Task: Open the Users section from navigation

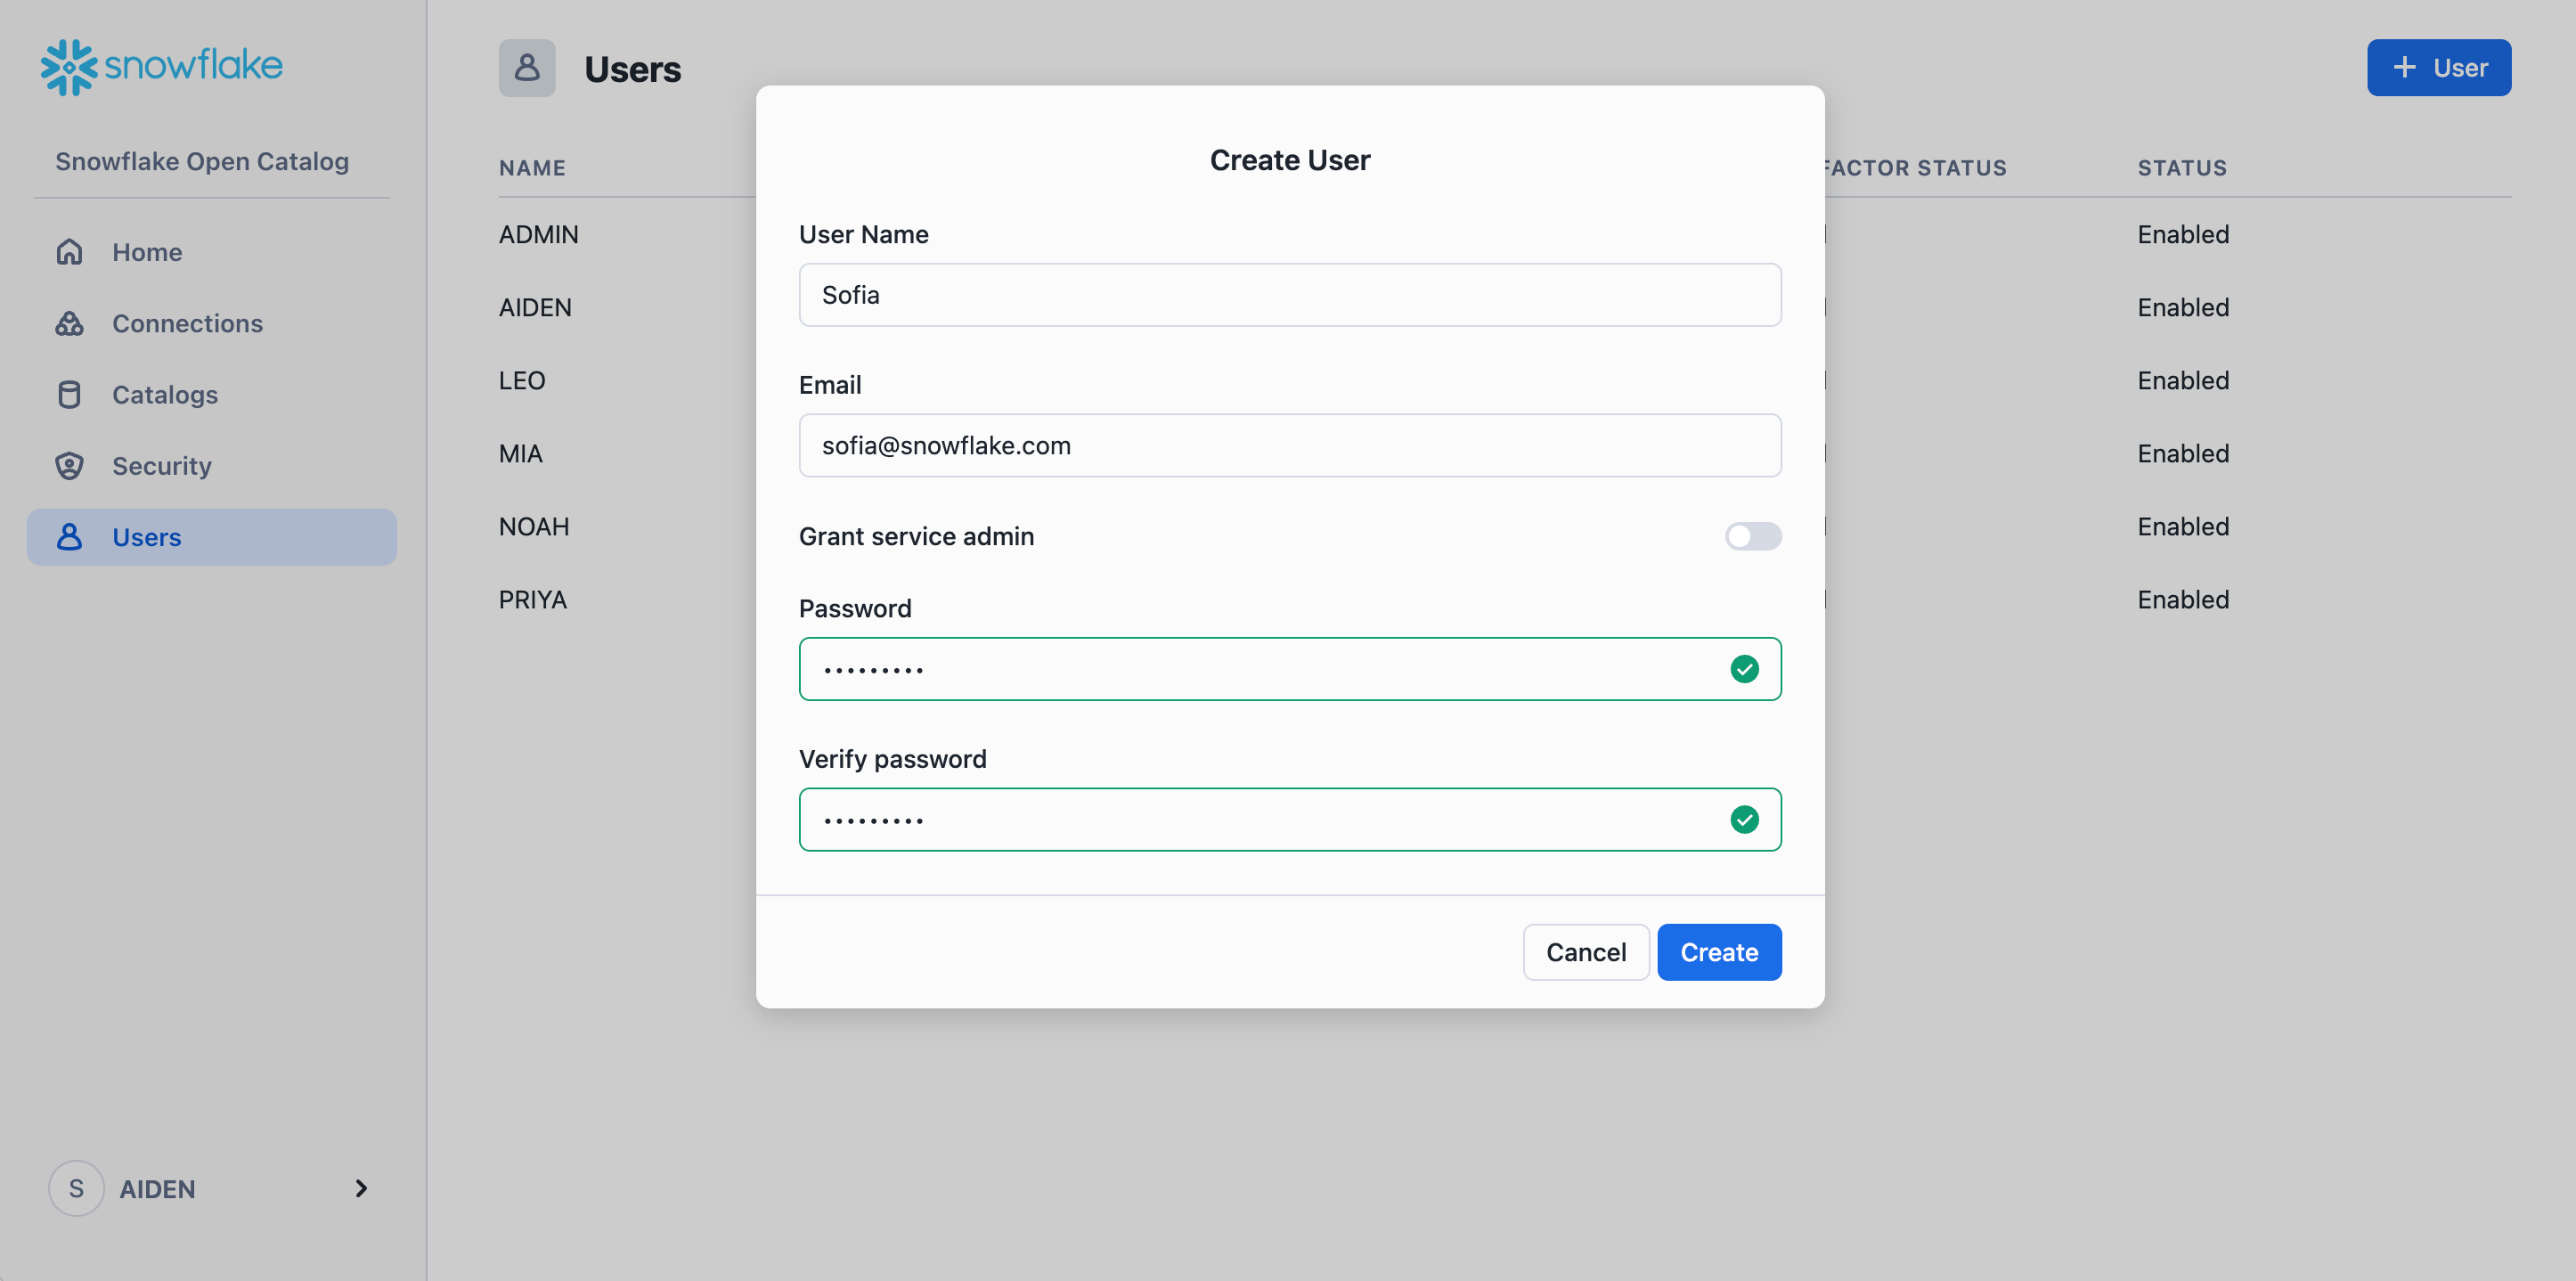Action: [146, 536]
